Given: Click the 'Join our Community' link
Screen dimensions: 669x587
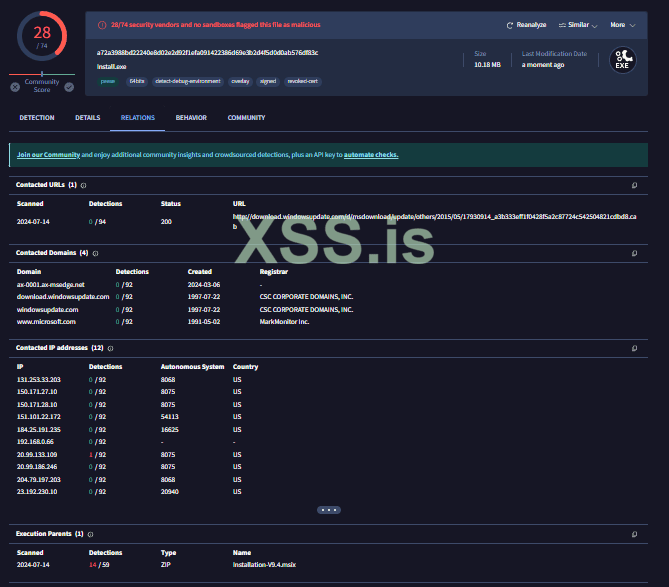Looking at the screenshot, I should tap(48, 155).
